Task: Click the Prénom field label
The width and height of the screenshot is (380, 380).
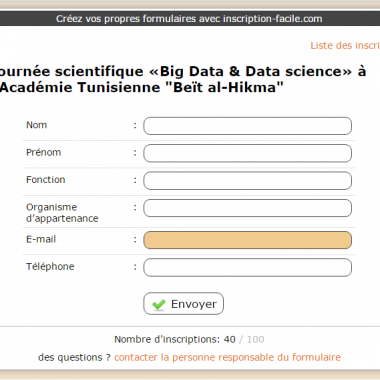Action: click(44, 152)
